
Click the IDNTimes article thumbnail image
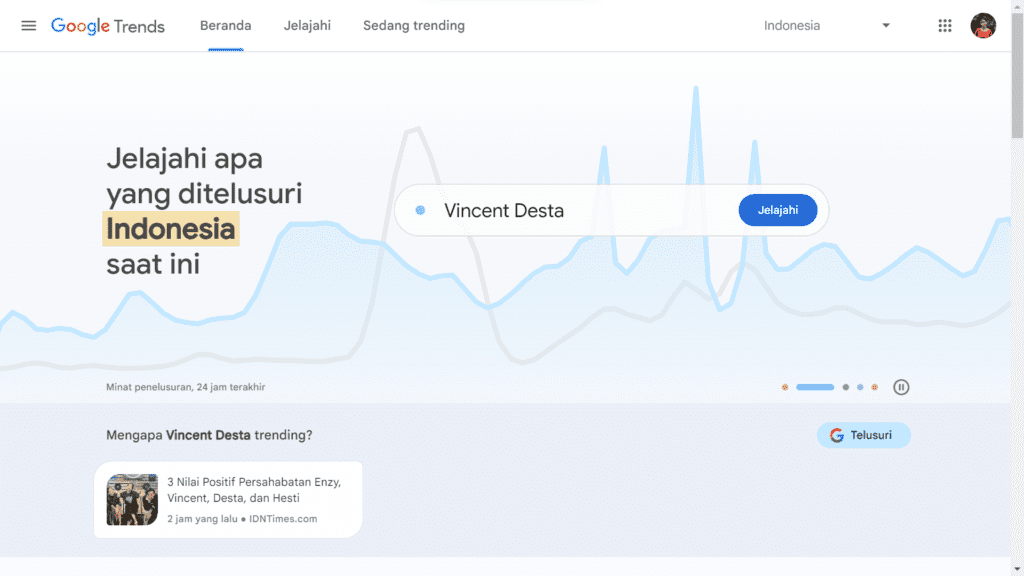[x=131, y=499]
